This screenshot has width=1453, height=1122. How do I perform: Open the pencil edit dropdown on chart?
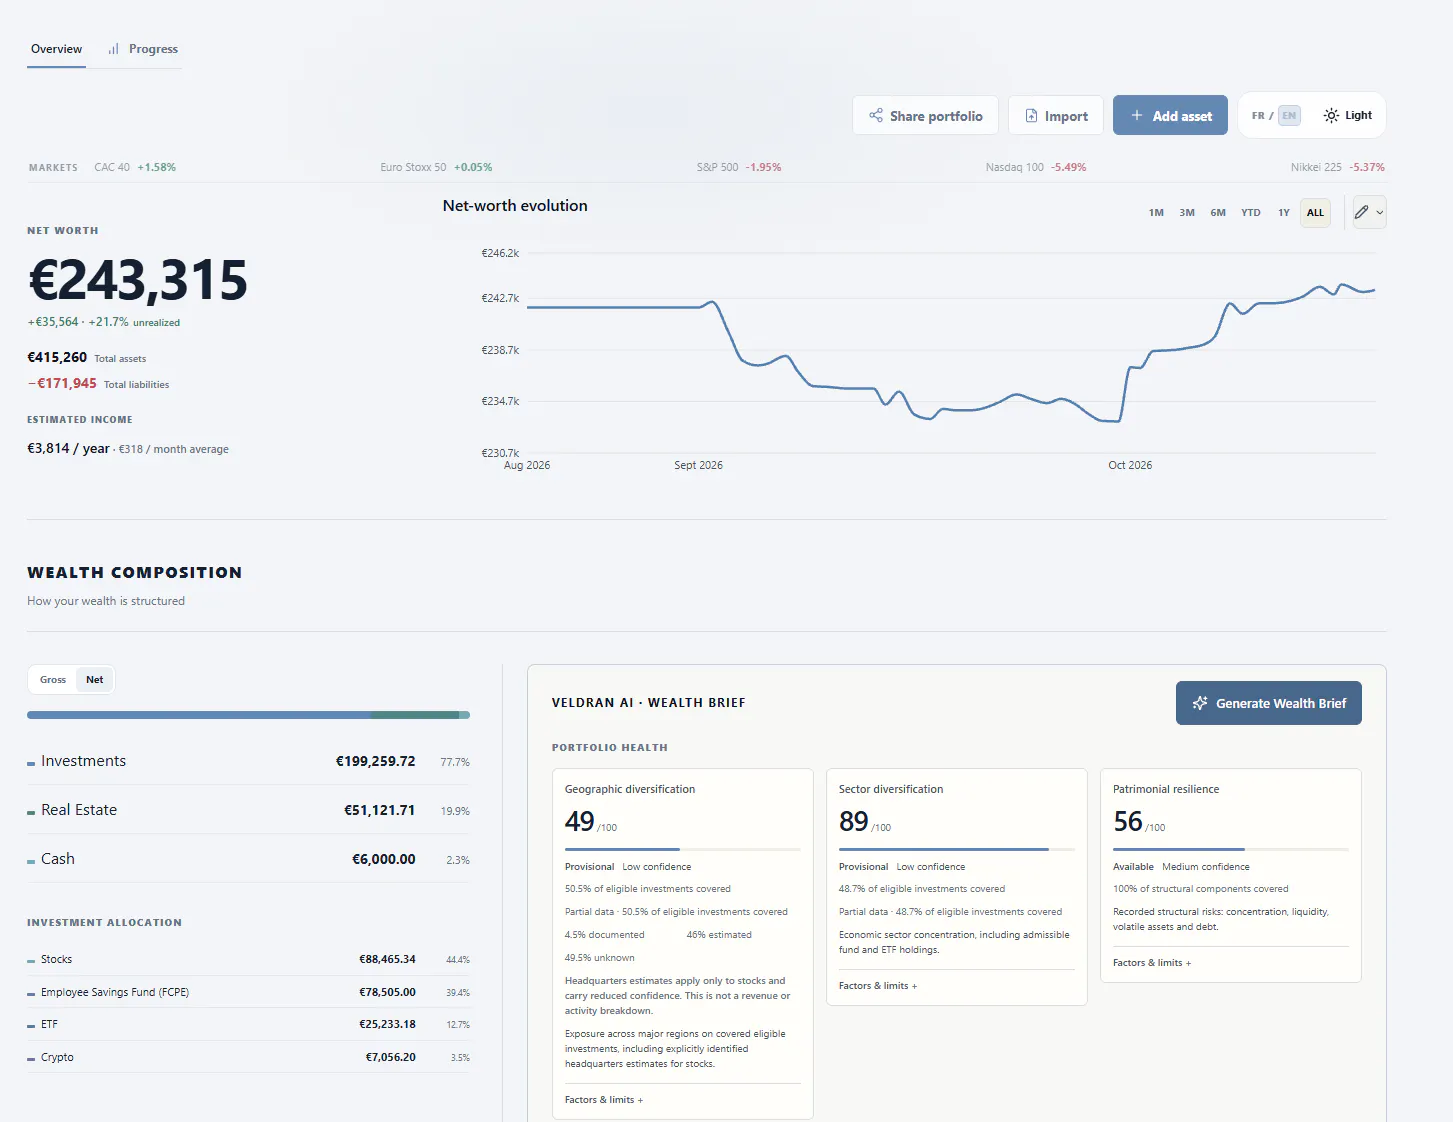(x=1369, y=212)
